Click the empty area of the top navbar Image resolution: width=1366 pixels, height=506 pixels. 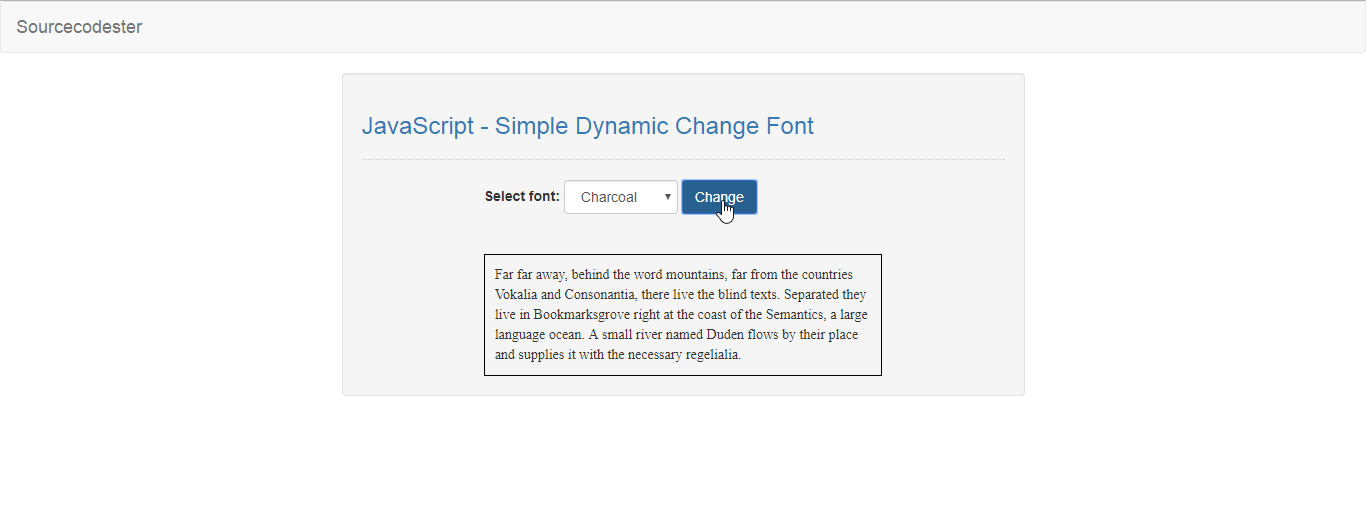pyautogui.click(x=750, y=27)
